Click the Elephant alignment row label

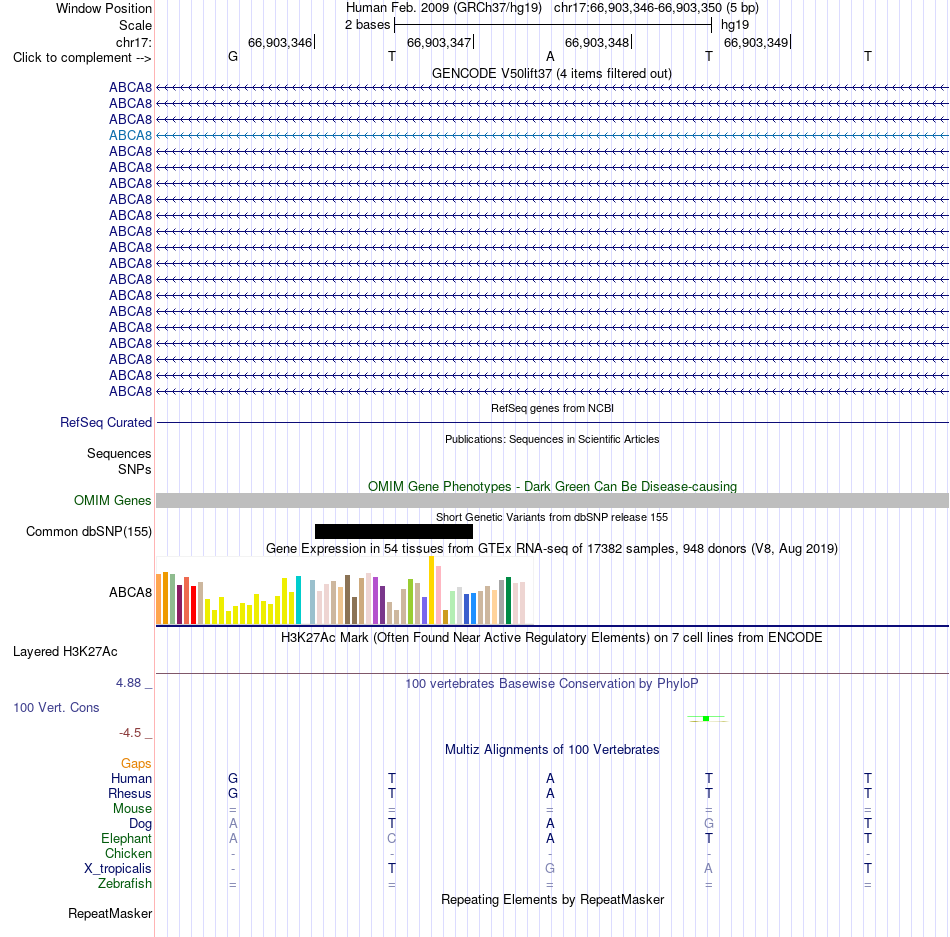point(126,838)
